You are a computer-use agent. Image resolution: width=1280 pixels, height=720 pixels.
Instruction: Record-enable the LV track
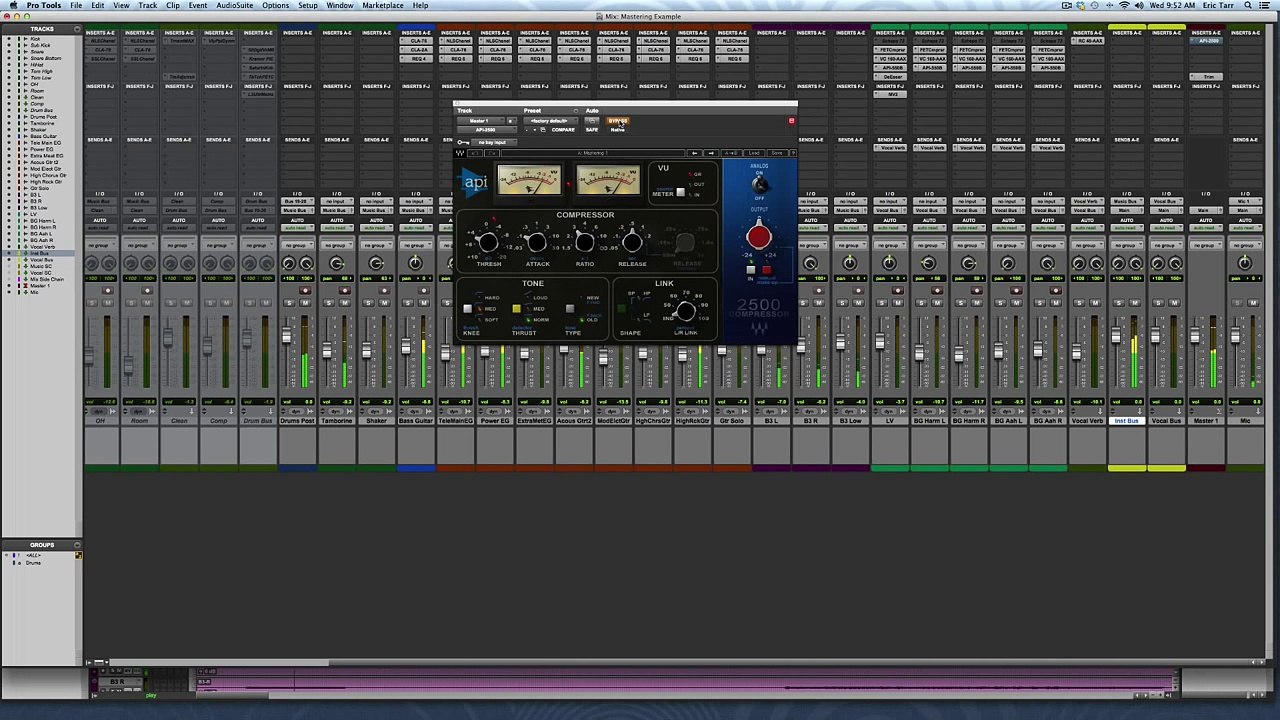[x=897, y=291]
